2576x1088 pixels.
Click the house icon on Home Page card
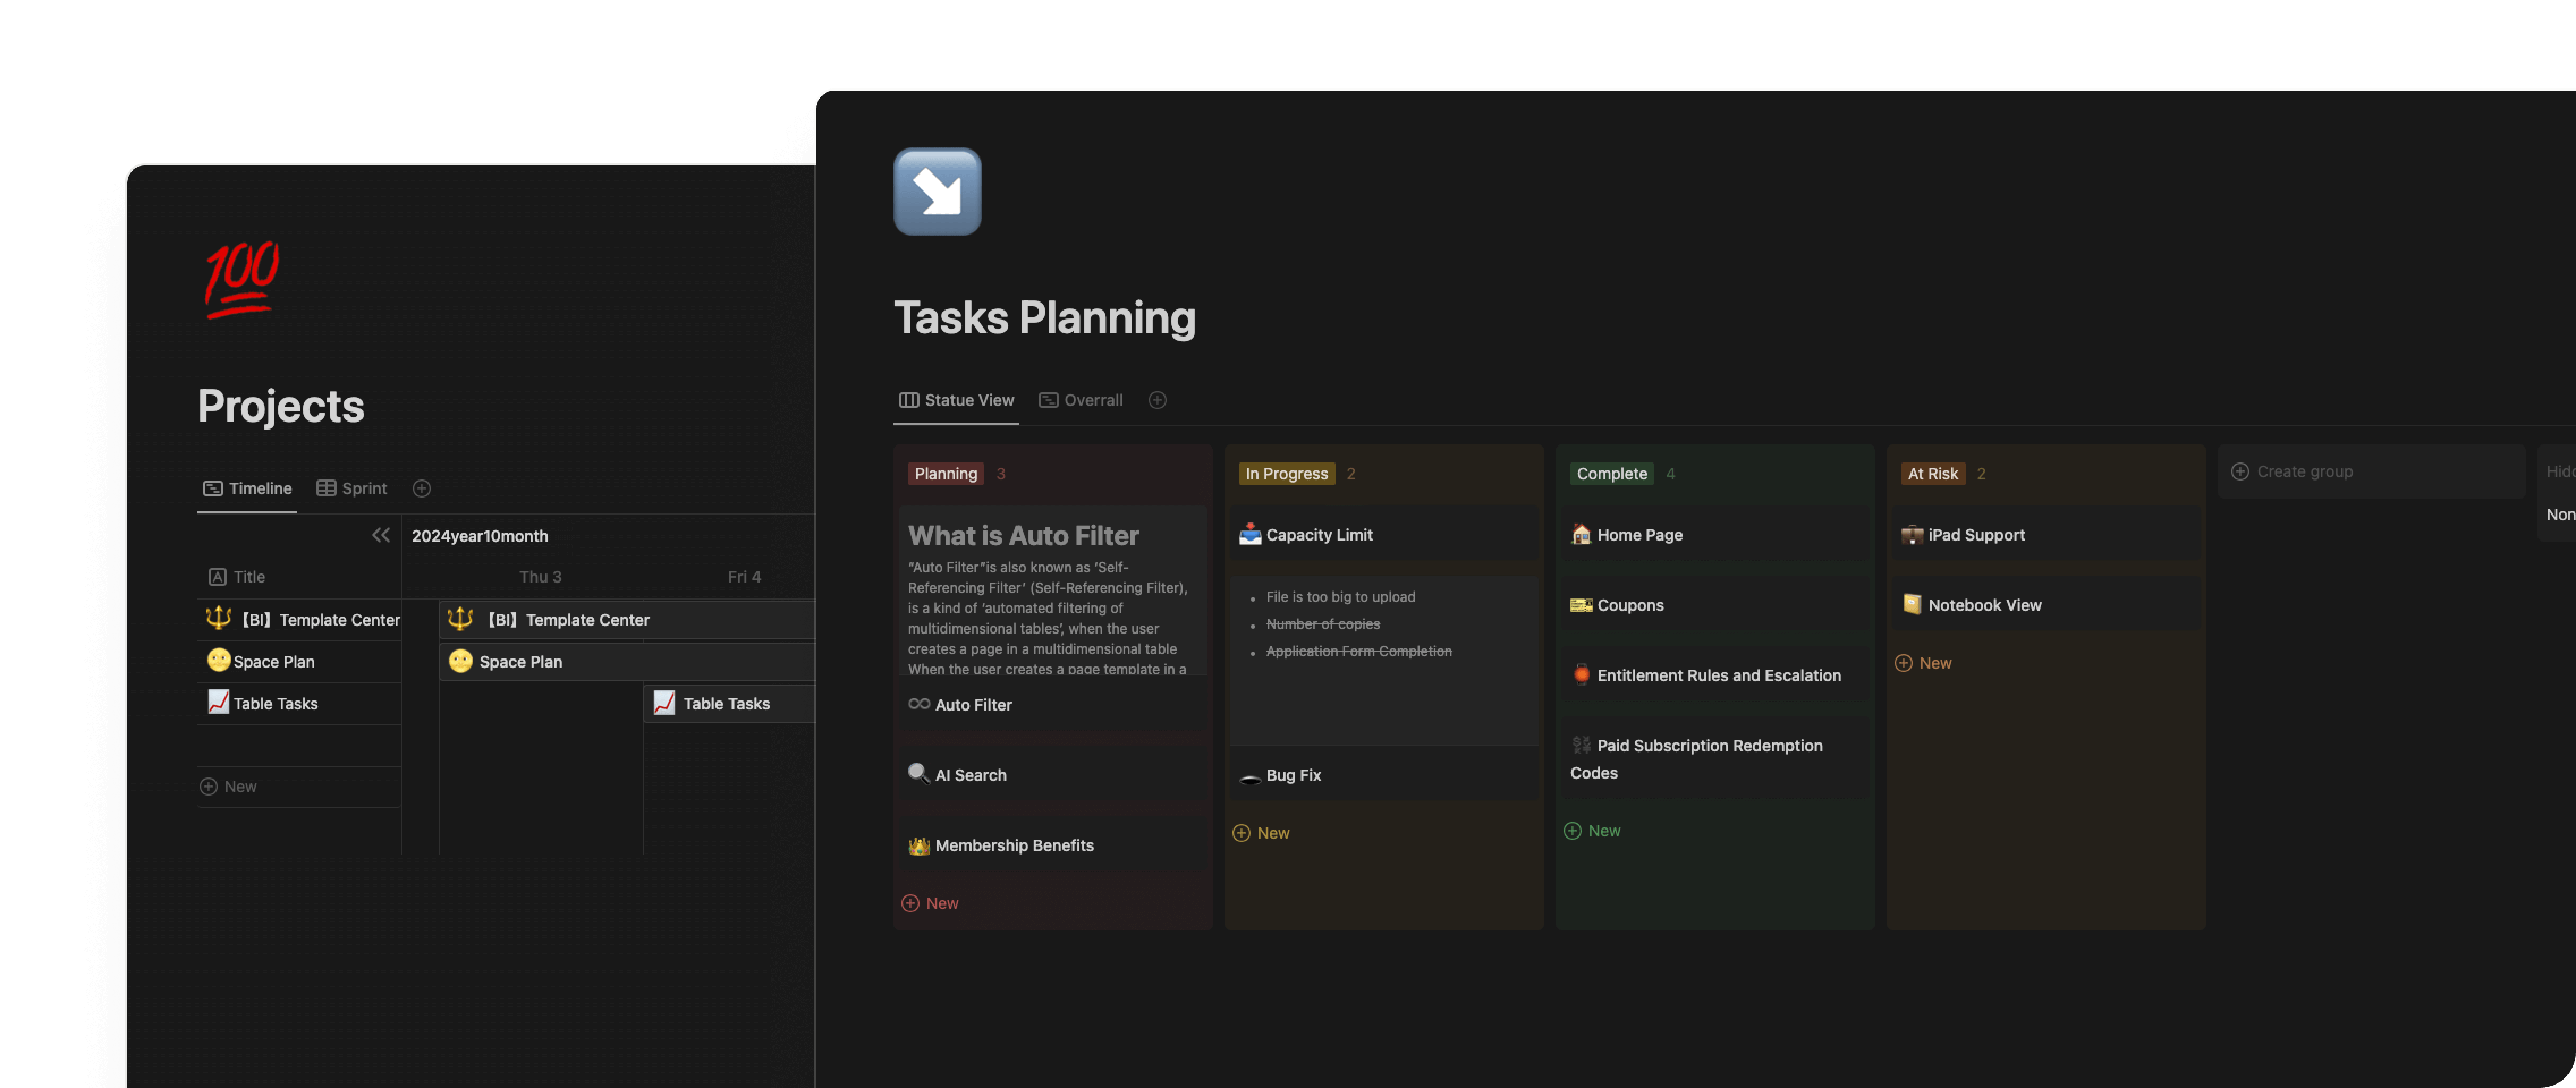pos(1580,535)
